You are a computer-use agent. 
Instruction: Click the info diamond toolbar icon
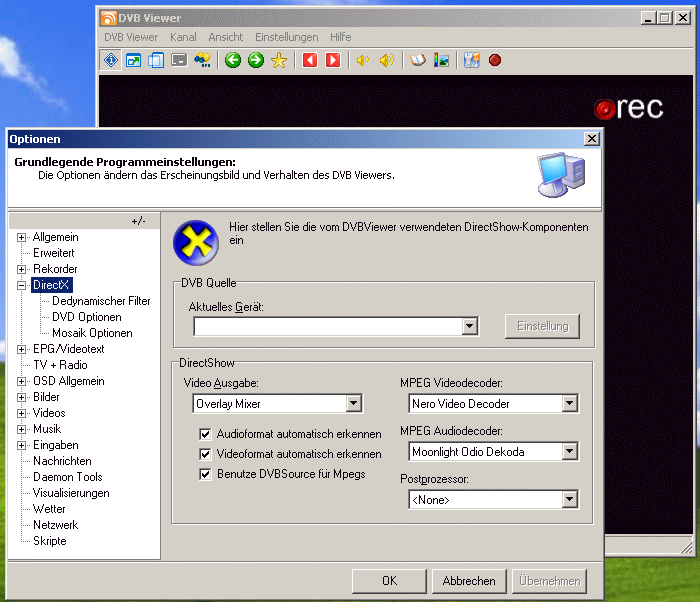click(x=111, y=60)
